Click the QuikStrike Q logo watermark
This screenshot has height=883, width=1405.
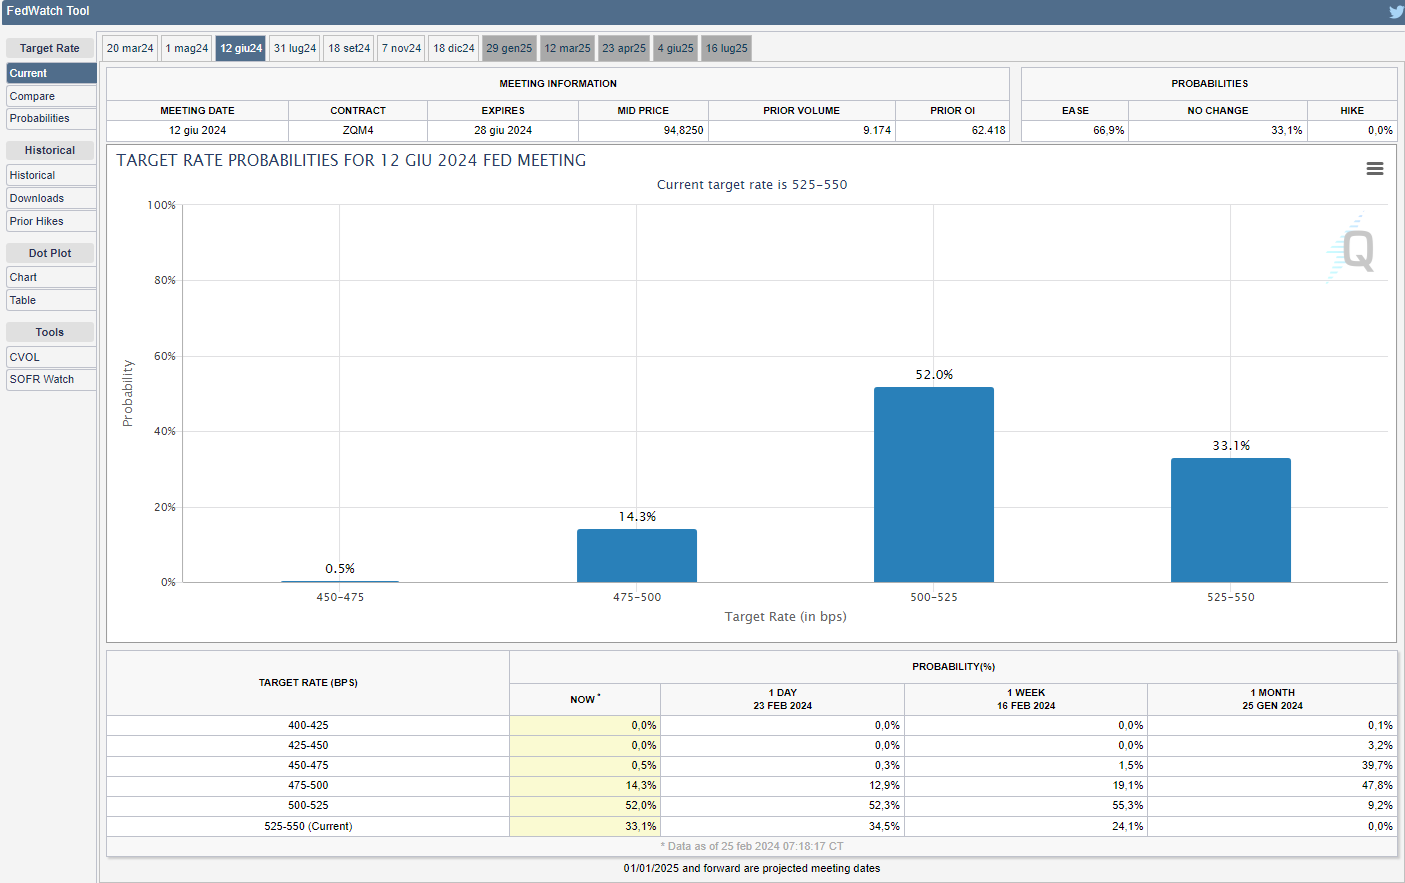pyautogui.click(x=1355, y=250)
